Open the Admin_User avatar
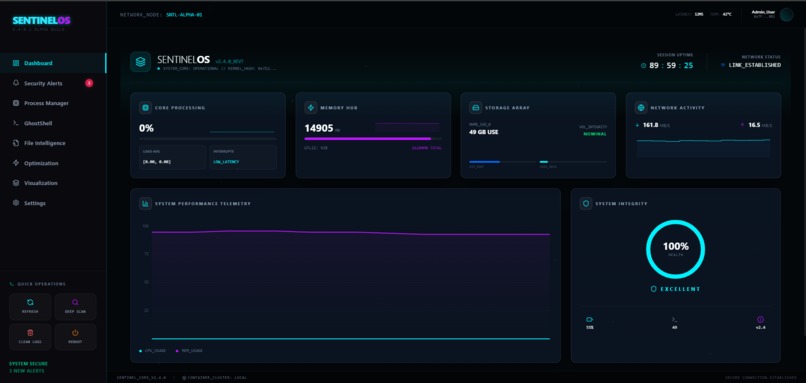 click(786, 14)
